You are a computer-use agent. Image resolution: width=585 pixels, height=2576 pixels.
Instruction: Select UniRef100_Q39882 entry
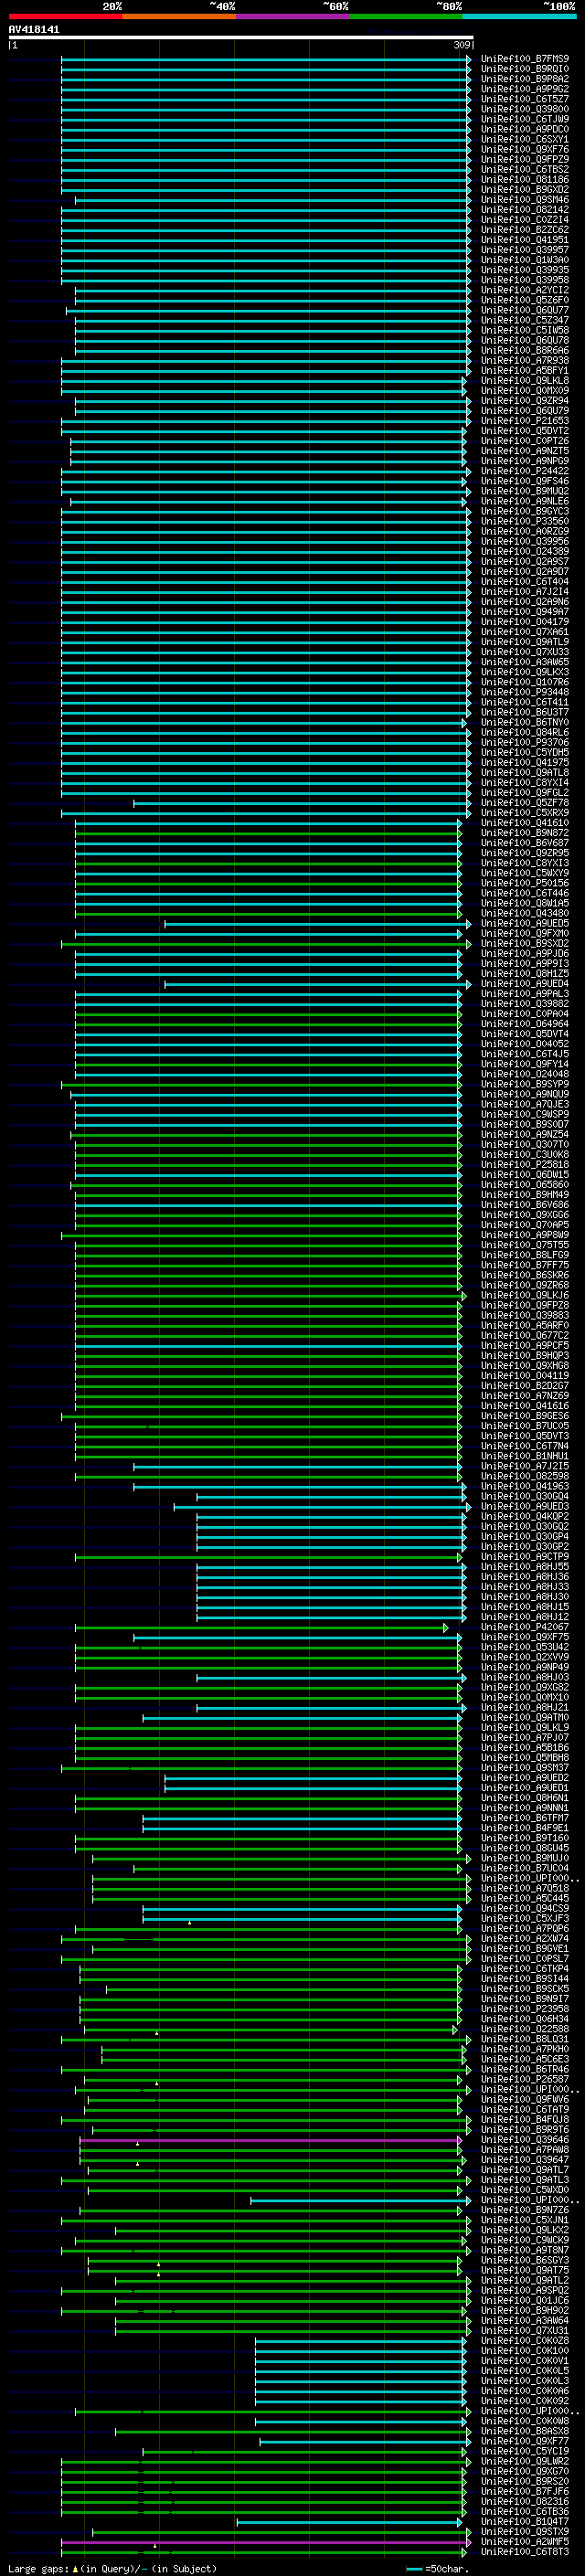[525, 1004]
